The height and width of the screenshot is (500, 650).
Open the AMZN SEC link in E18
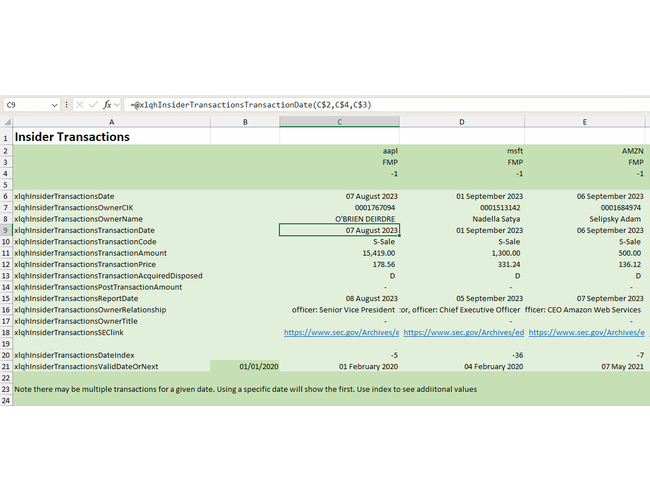[586, 333]
